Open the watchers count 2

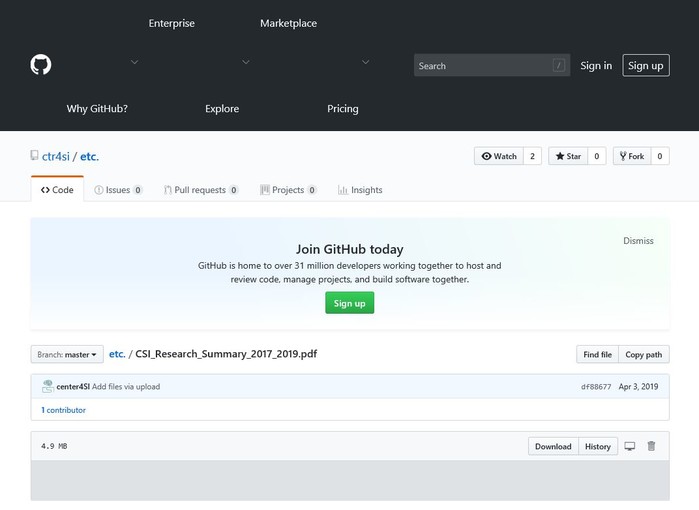click(x=532, y=156)
